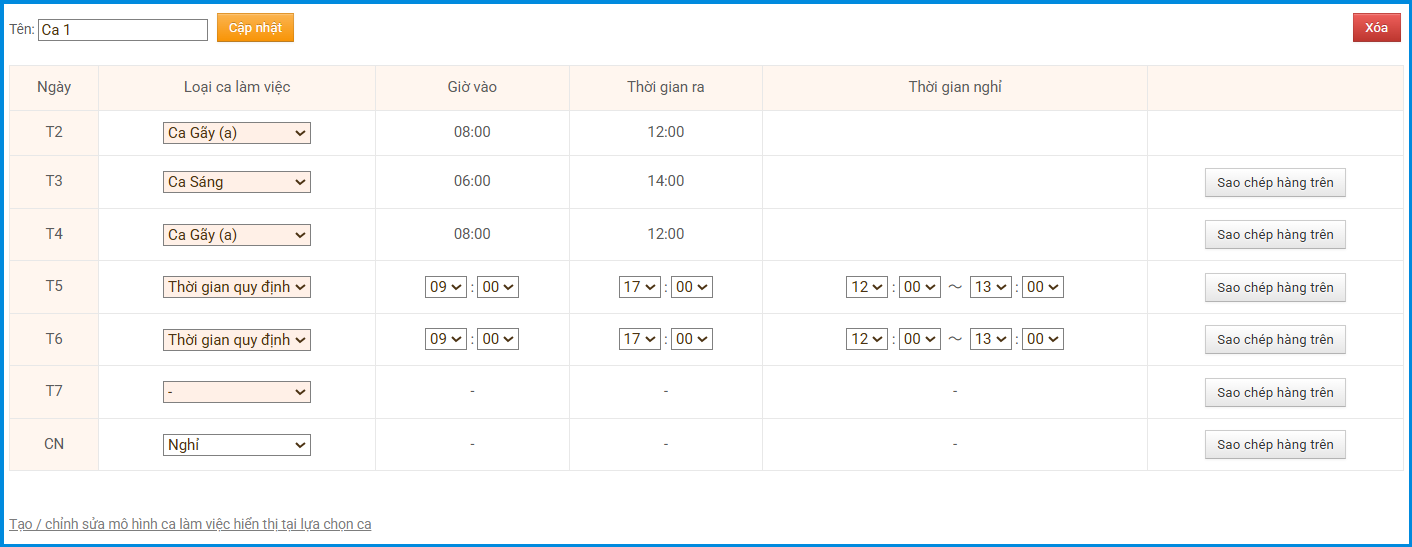Open T6 end hour dropdown
The width and height of the screenshot is (1412, 547).
[640, 339]
